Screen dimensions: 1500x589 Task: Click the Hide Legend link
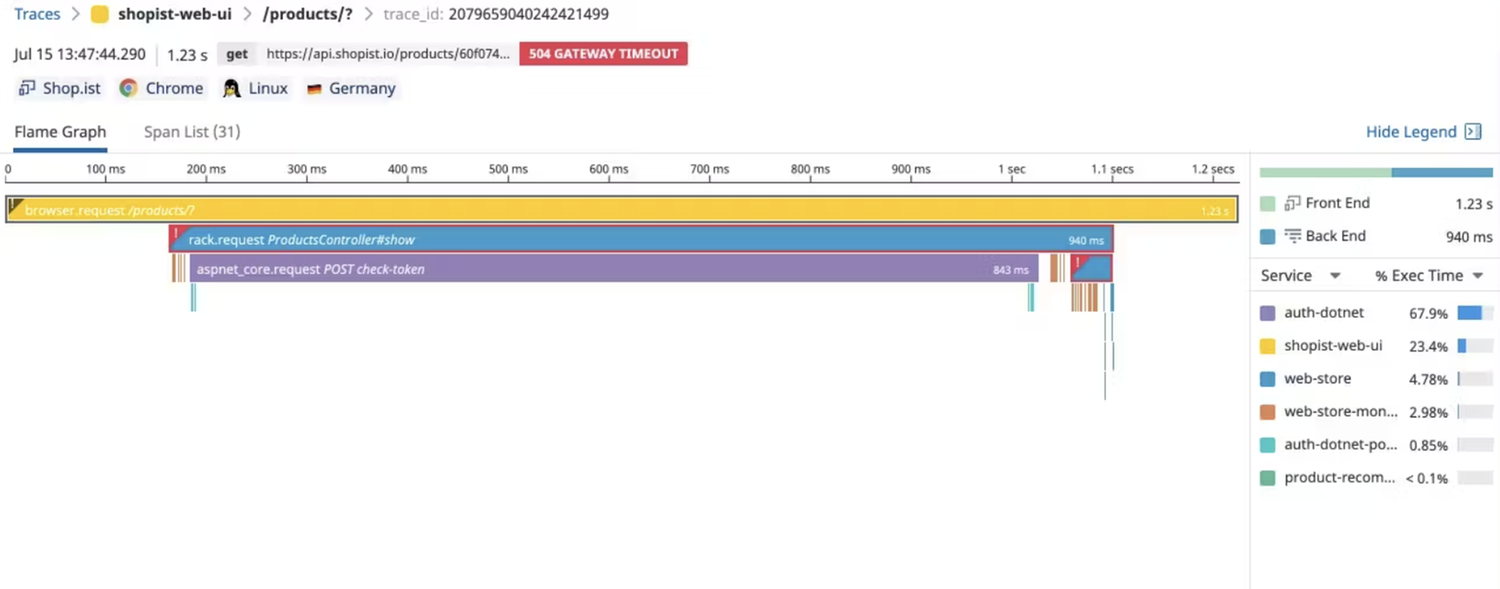(x=1411, y=132)
